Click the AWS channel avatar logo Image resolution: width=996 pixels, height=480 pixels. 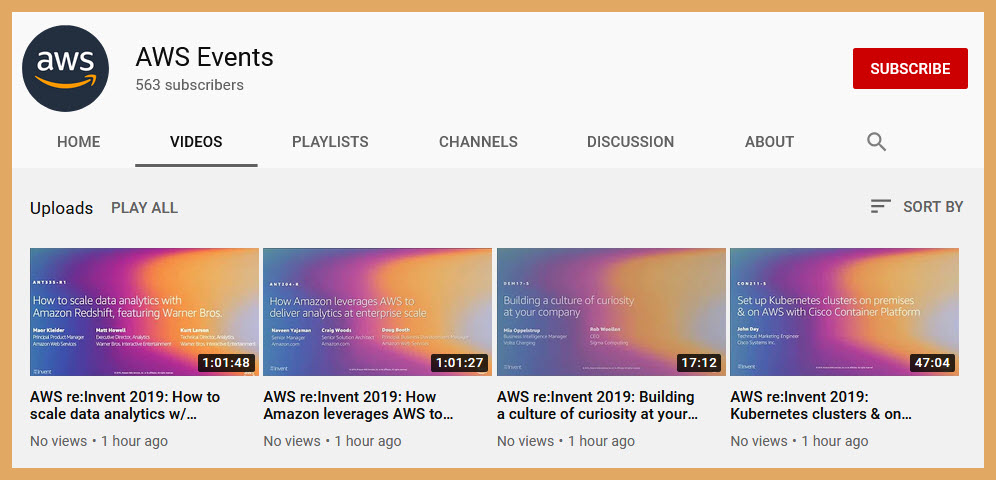coord(65,69)
